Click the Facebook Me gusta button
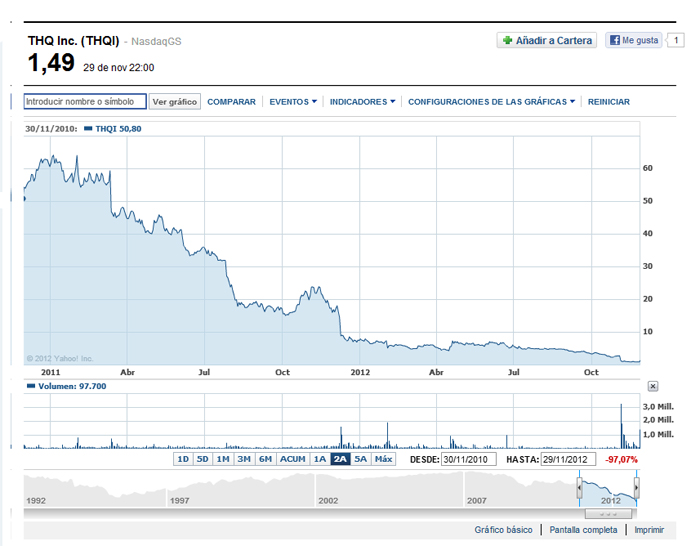 pyautogui.click(x=633, y=41)
